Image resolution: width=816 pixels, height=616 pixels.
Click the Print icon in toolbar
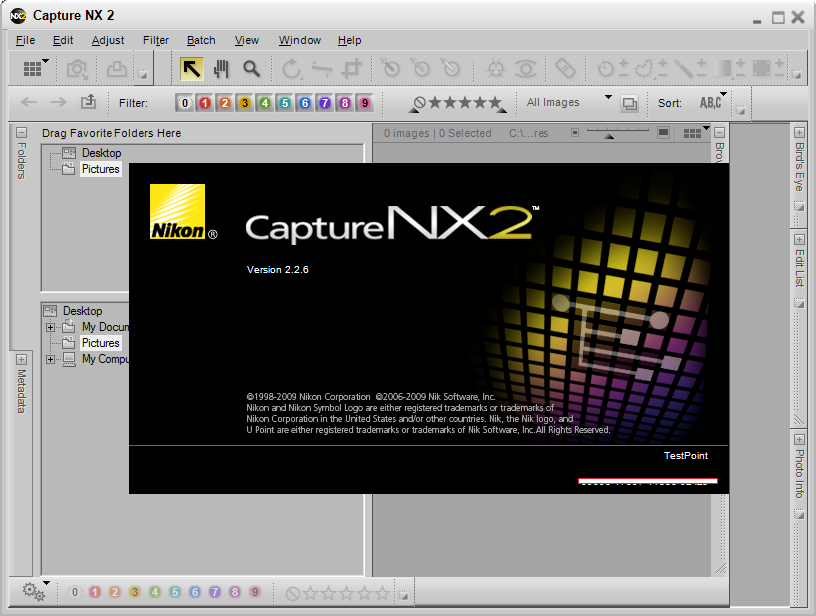click(x=117, y=69)
